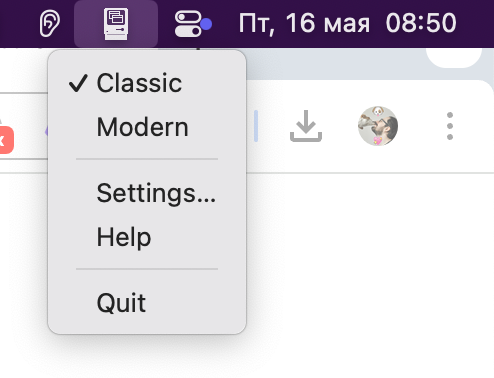The image size is (494, 378).
Task: Click the browser downloads arrow icon
Action: coord(306,126)
